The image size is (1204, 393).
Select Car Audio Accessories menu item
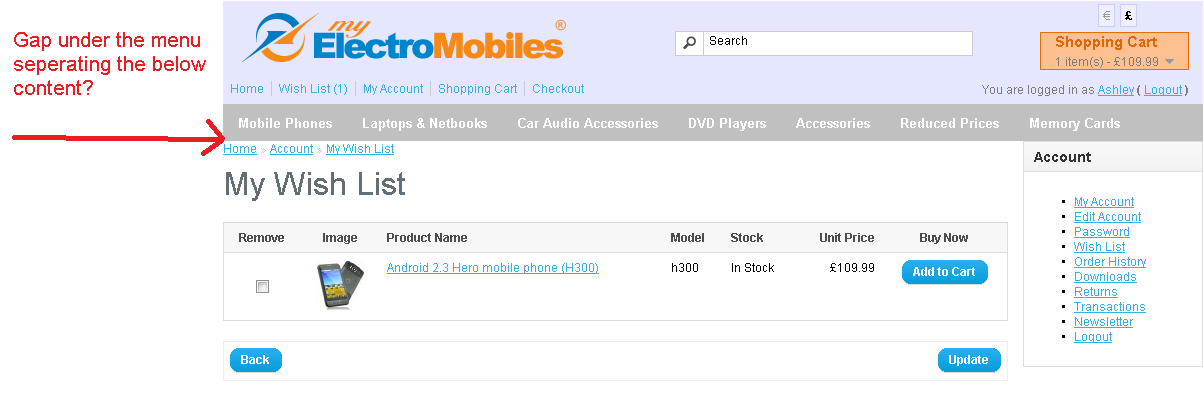tap(587, 123)
